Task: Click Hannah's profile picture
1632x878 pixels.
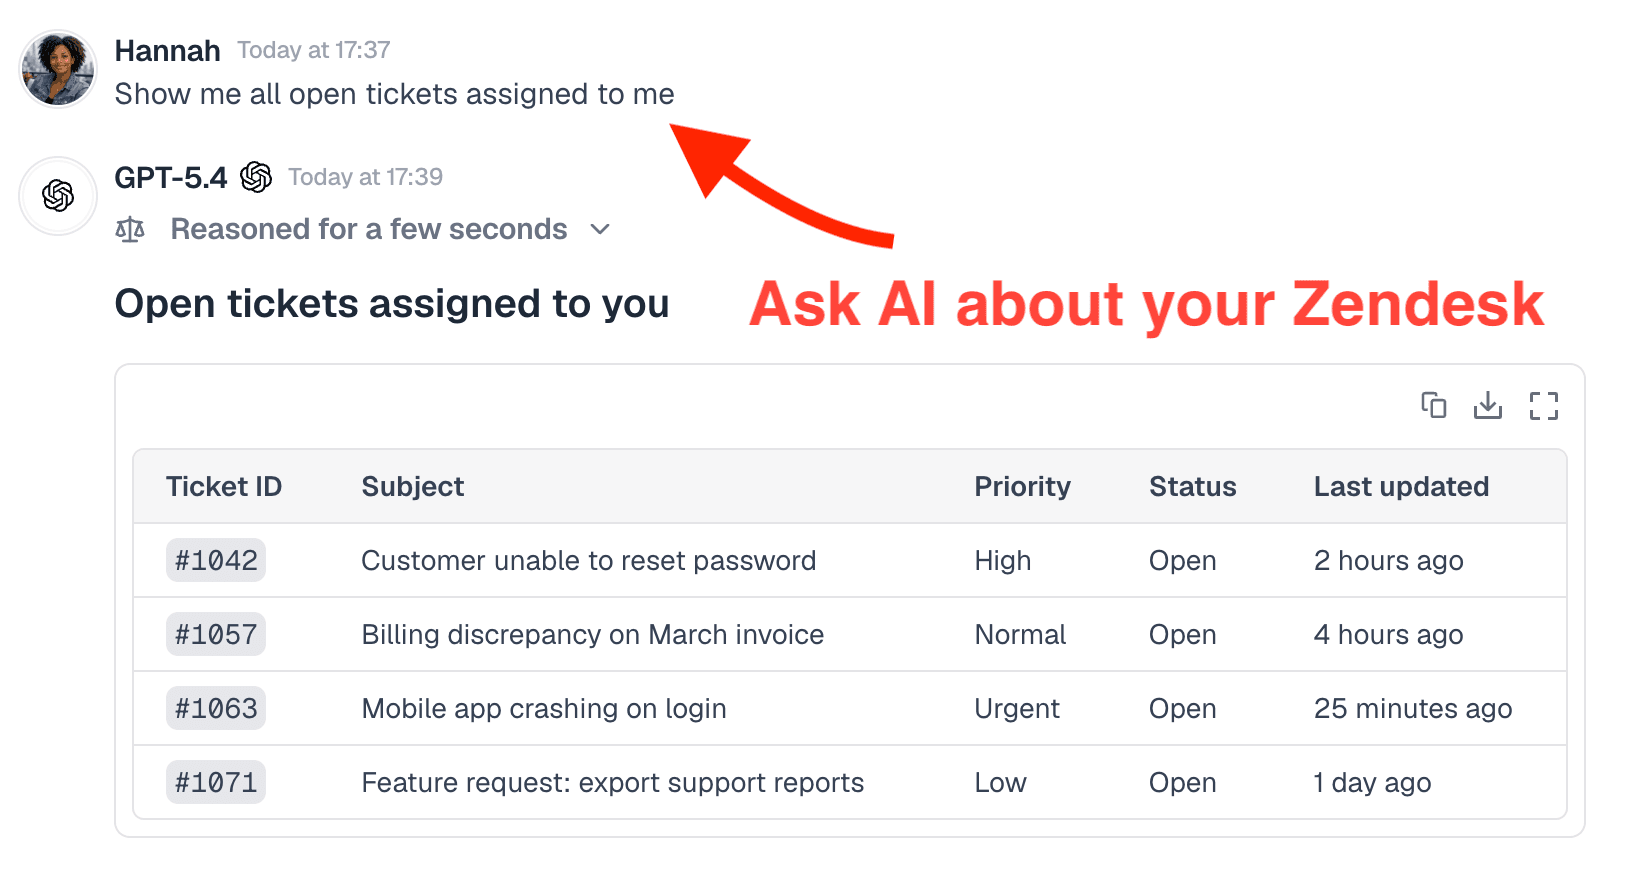Action: point(57,68)
